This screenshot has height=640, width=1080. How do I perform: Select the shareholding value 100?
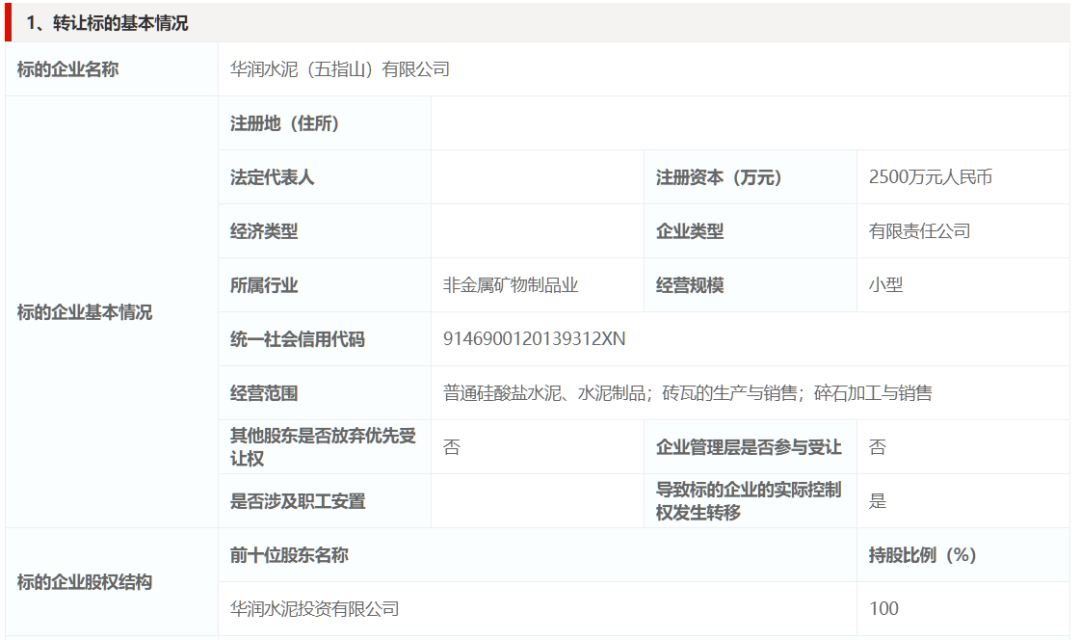(884, 609)
